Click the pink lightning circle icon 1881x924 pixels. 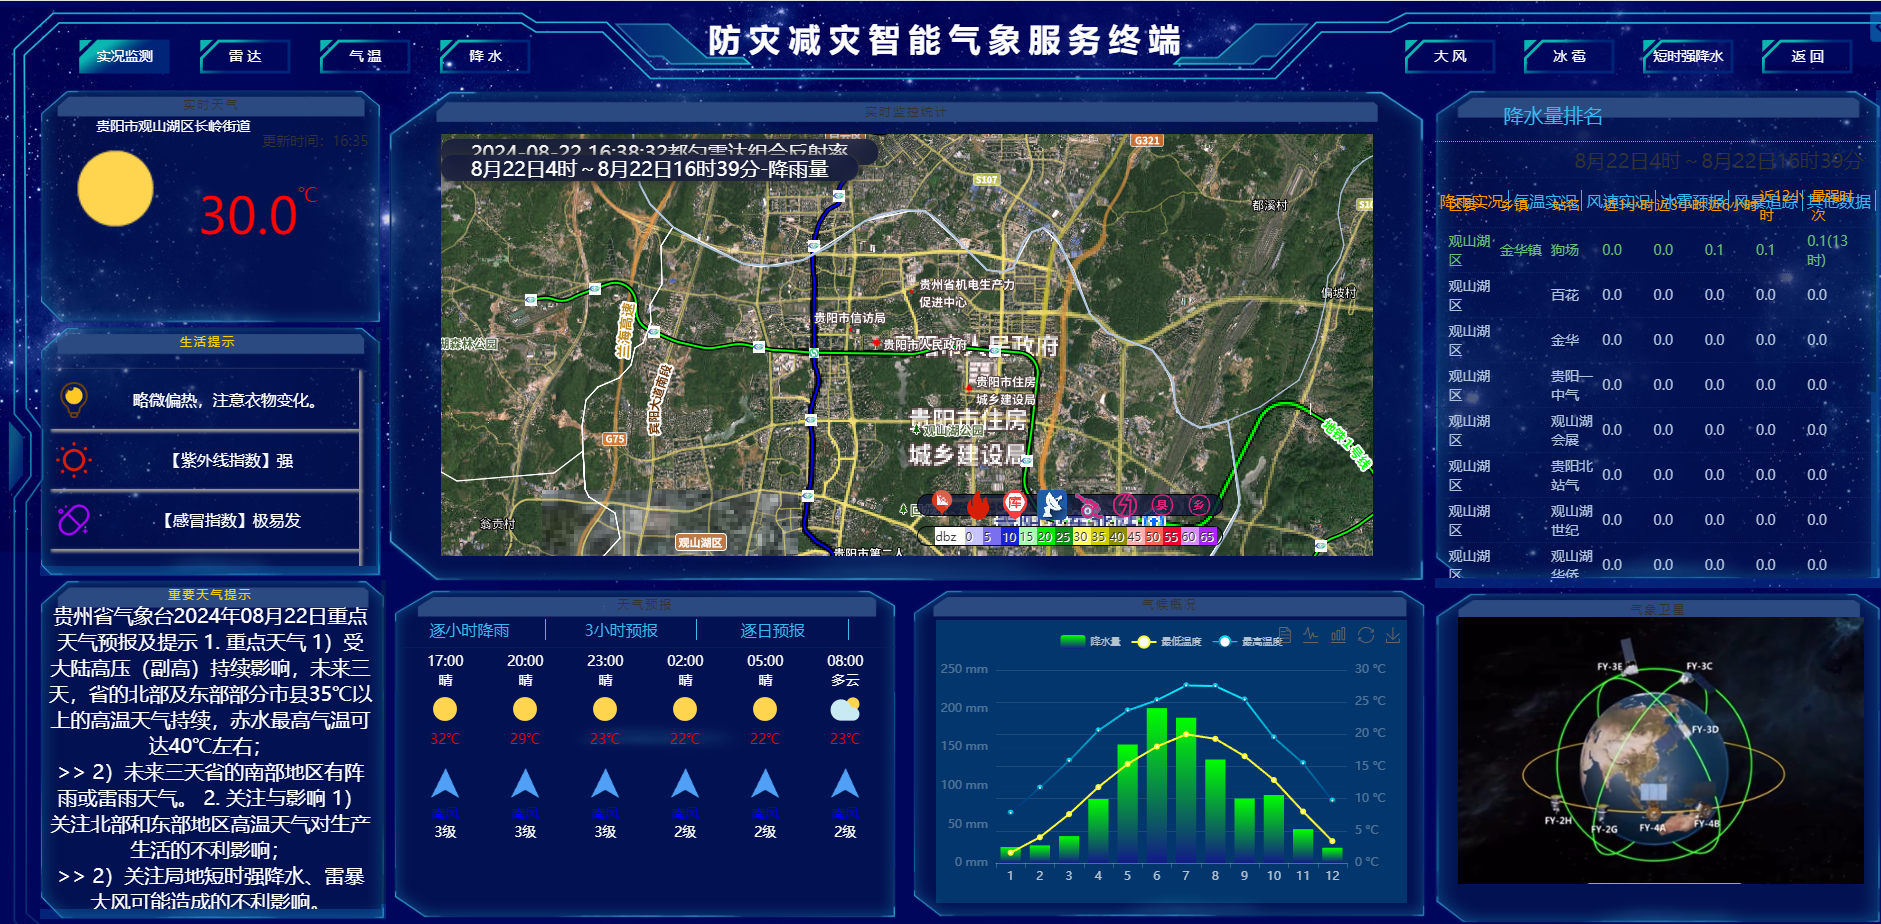coord(1125,505)
